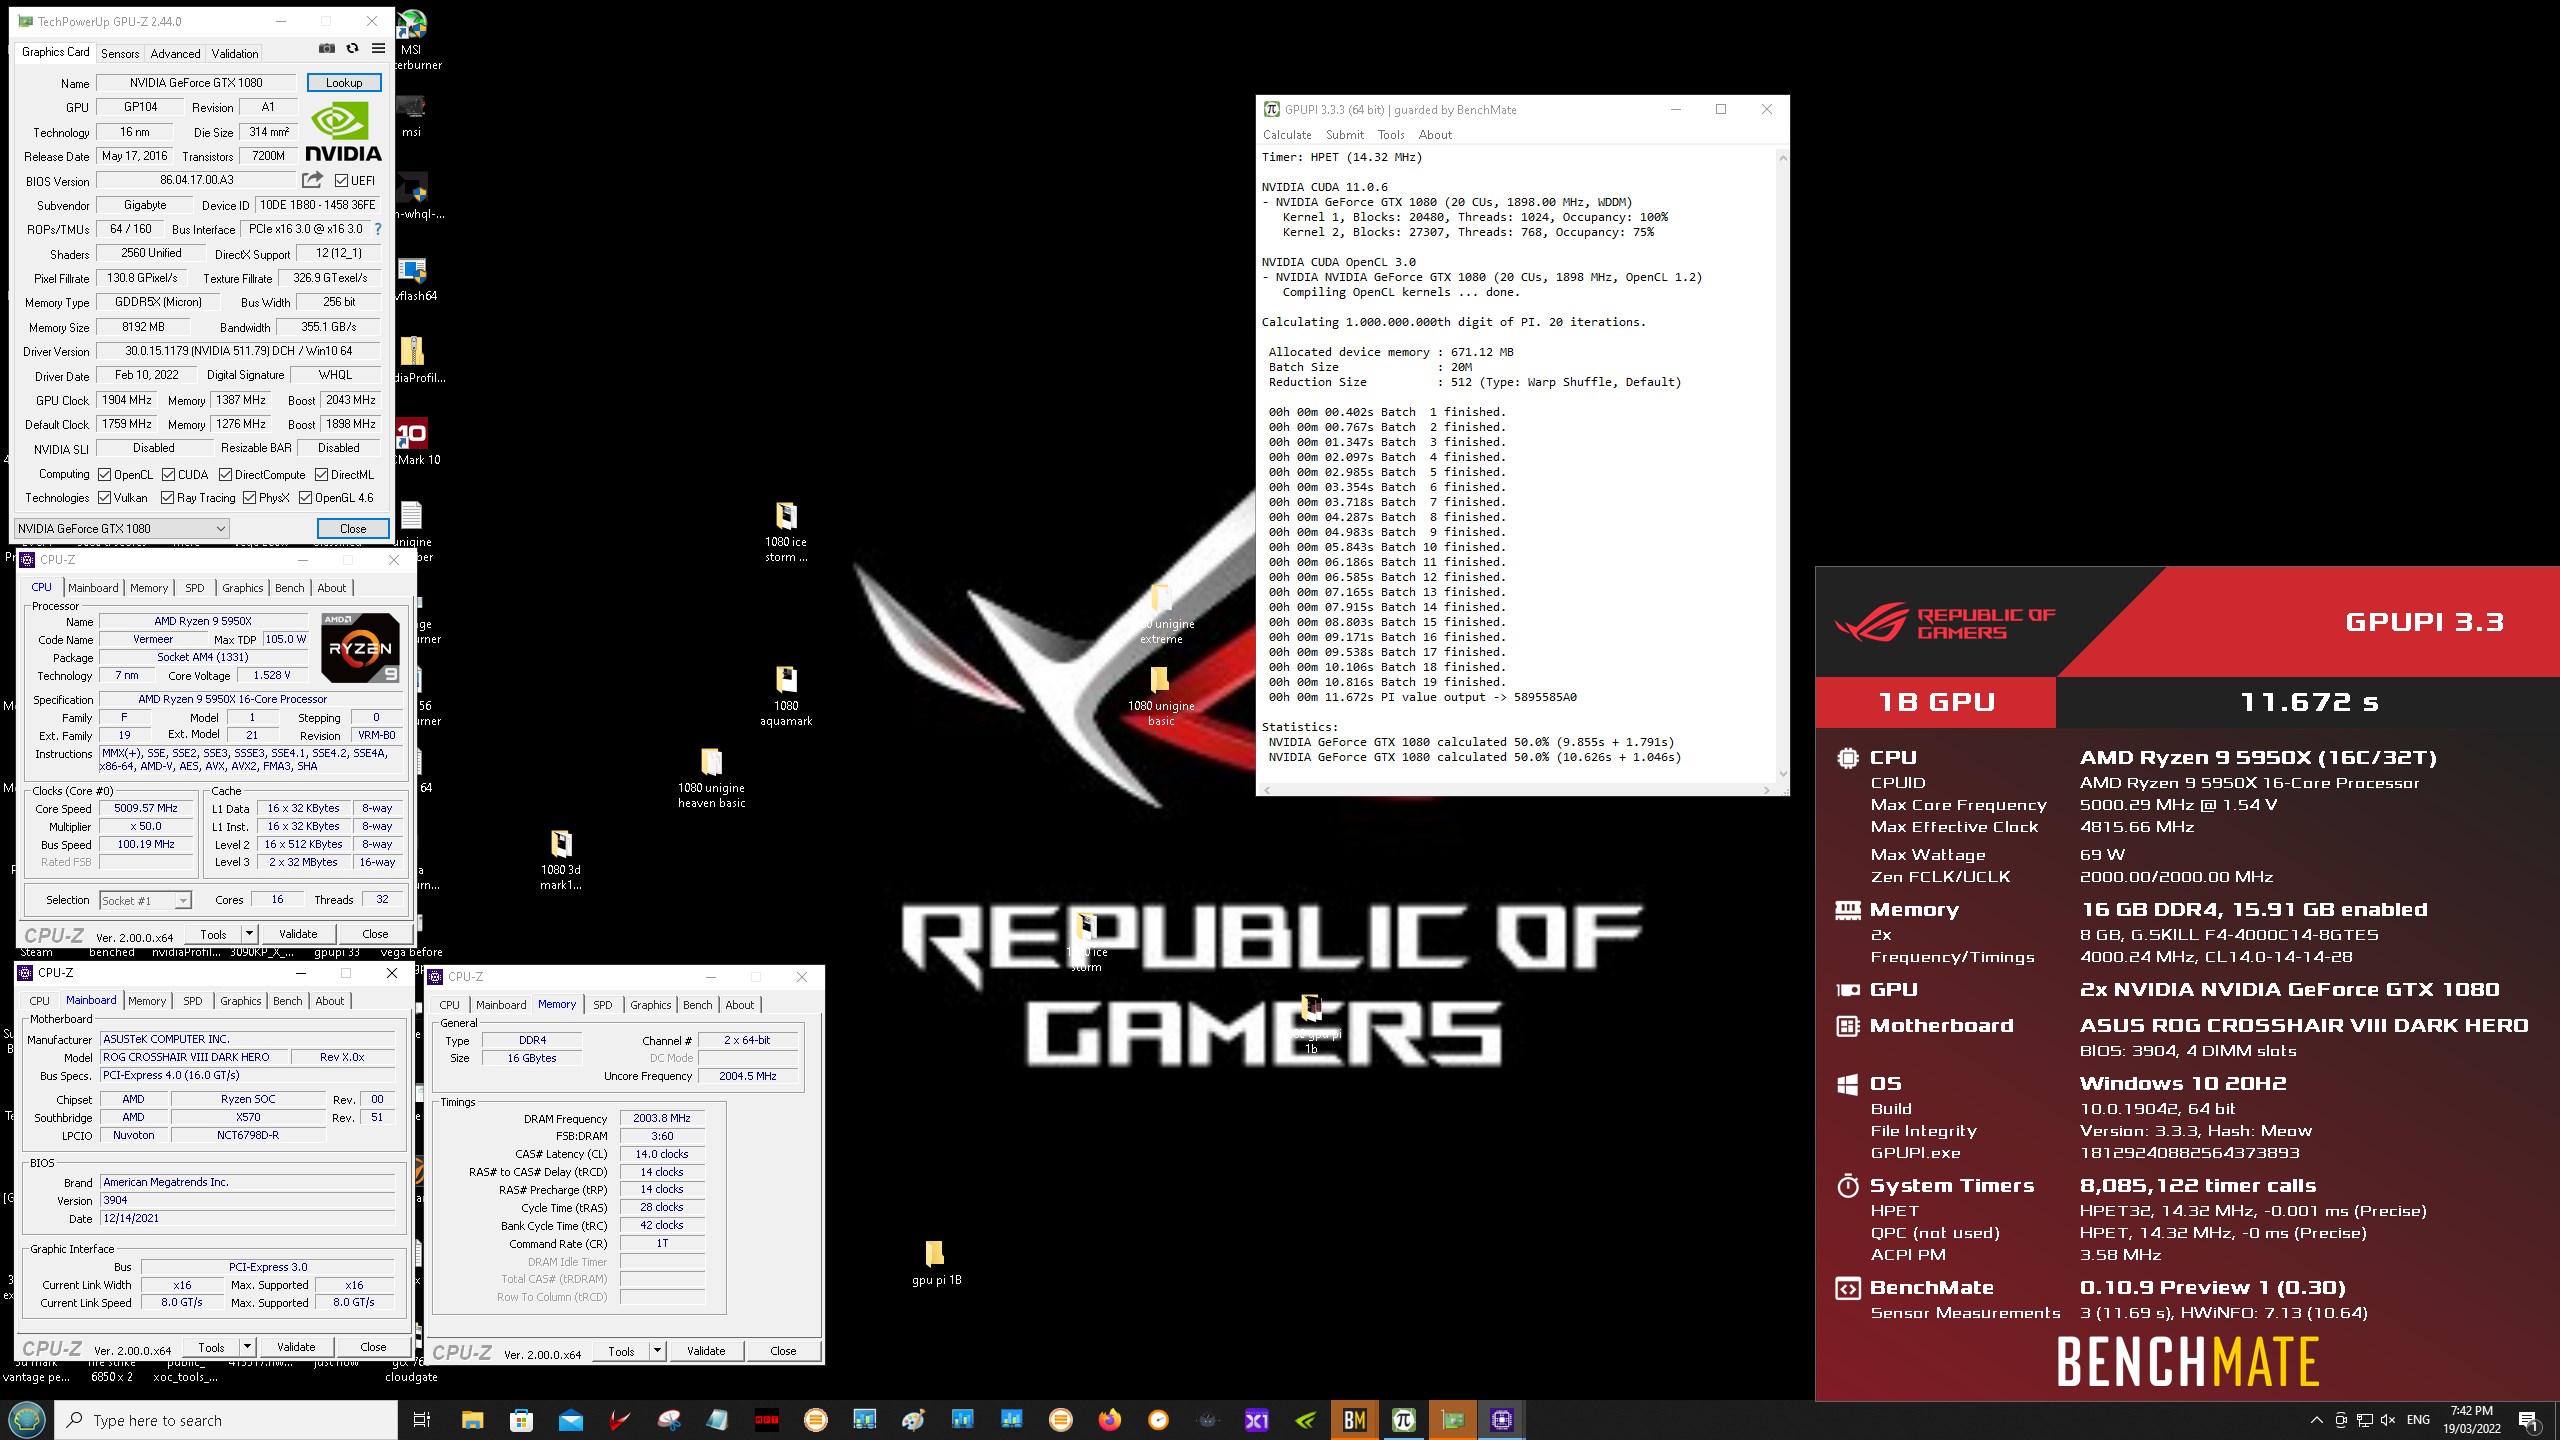2560x1440 pixels.
Task: Switch to CPU-Z taskbar icon
Action: point(1501,1420)
